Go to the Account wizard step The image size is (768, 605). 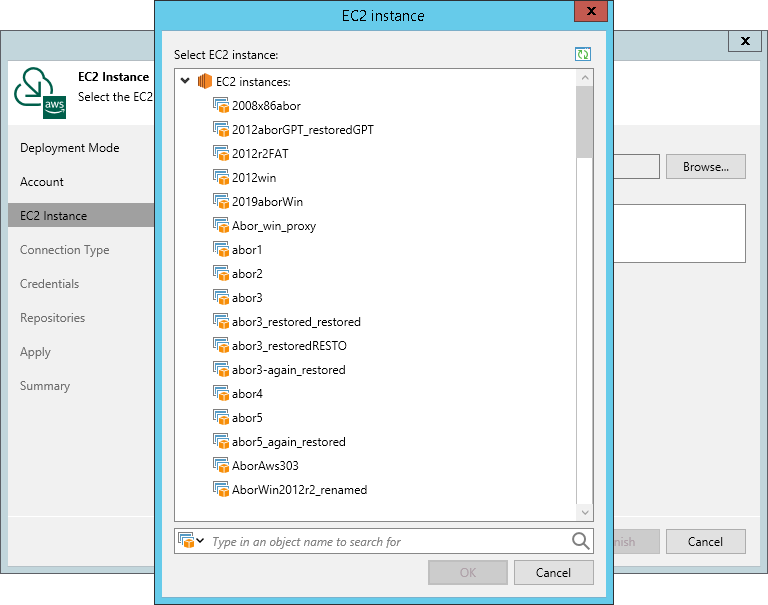pyautogui.click(x=42, y=182)
